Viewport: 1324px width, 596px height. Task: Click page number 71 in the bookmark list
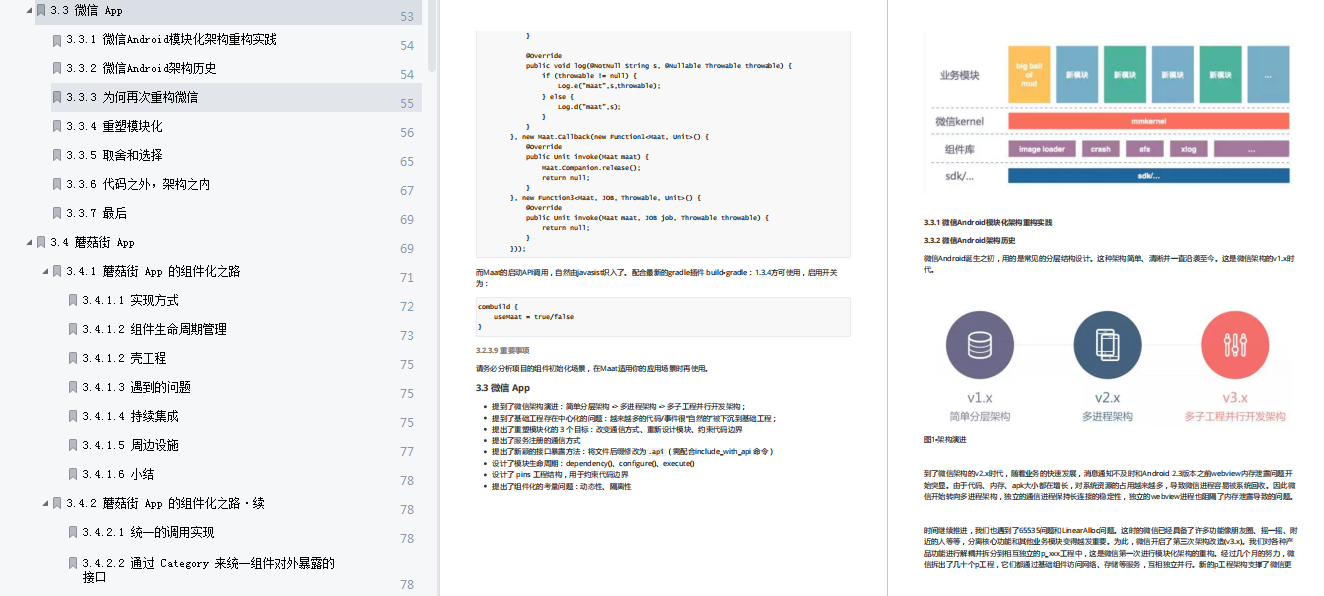click(x=407, y=277)
